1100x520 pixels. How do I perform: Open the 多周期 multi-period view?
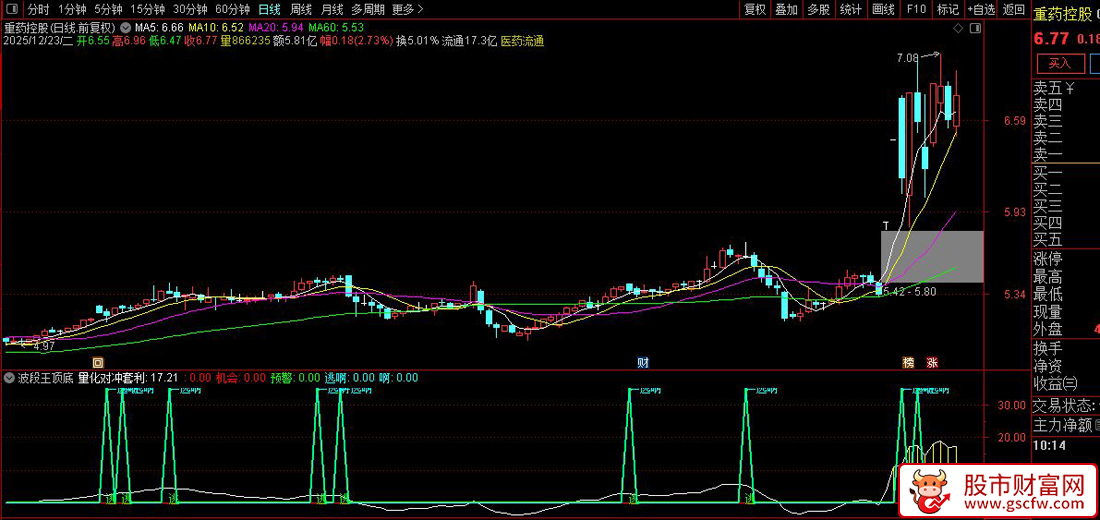368,9
